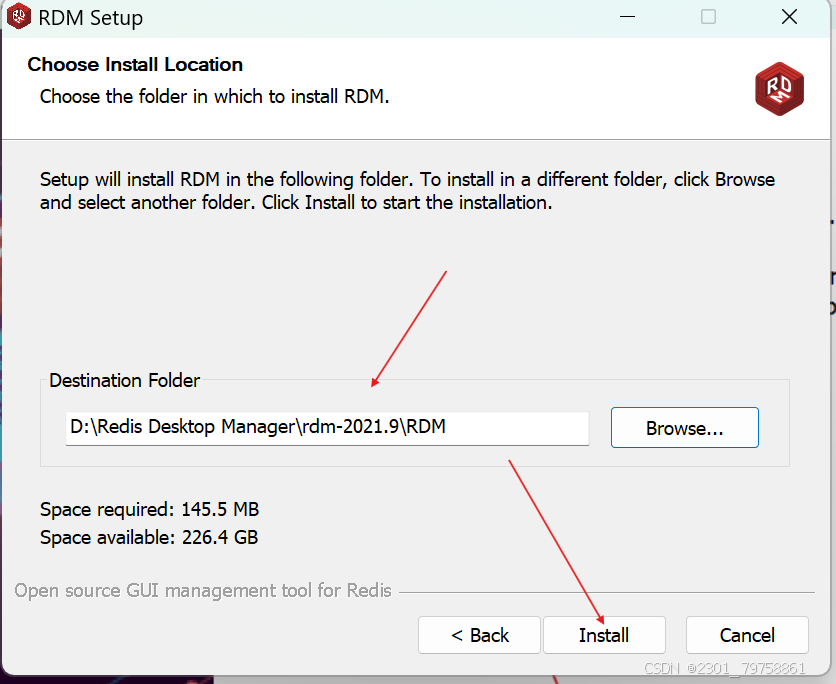Image resolution: width=836 pixels, height=684 pixels.
Task: Select the 'Space required: 145.5 MB' text
Action: coord(149,509)
